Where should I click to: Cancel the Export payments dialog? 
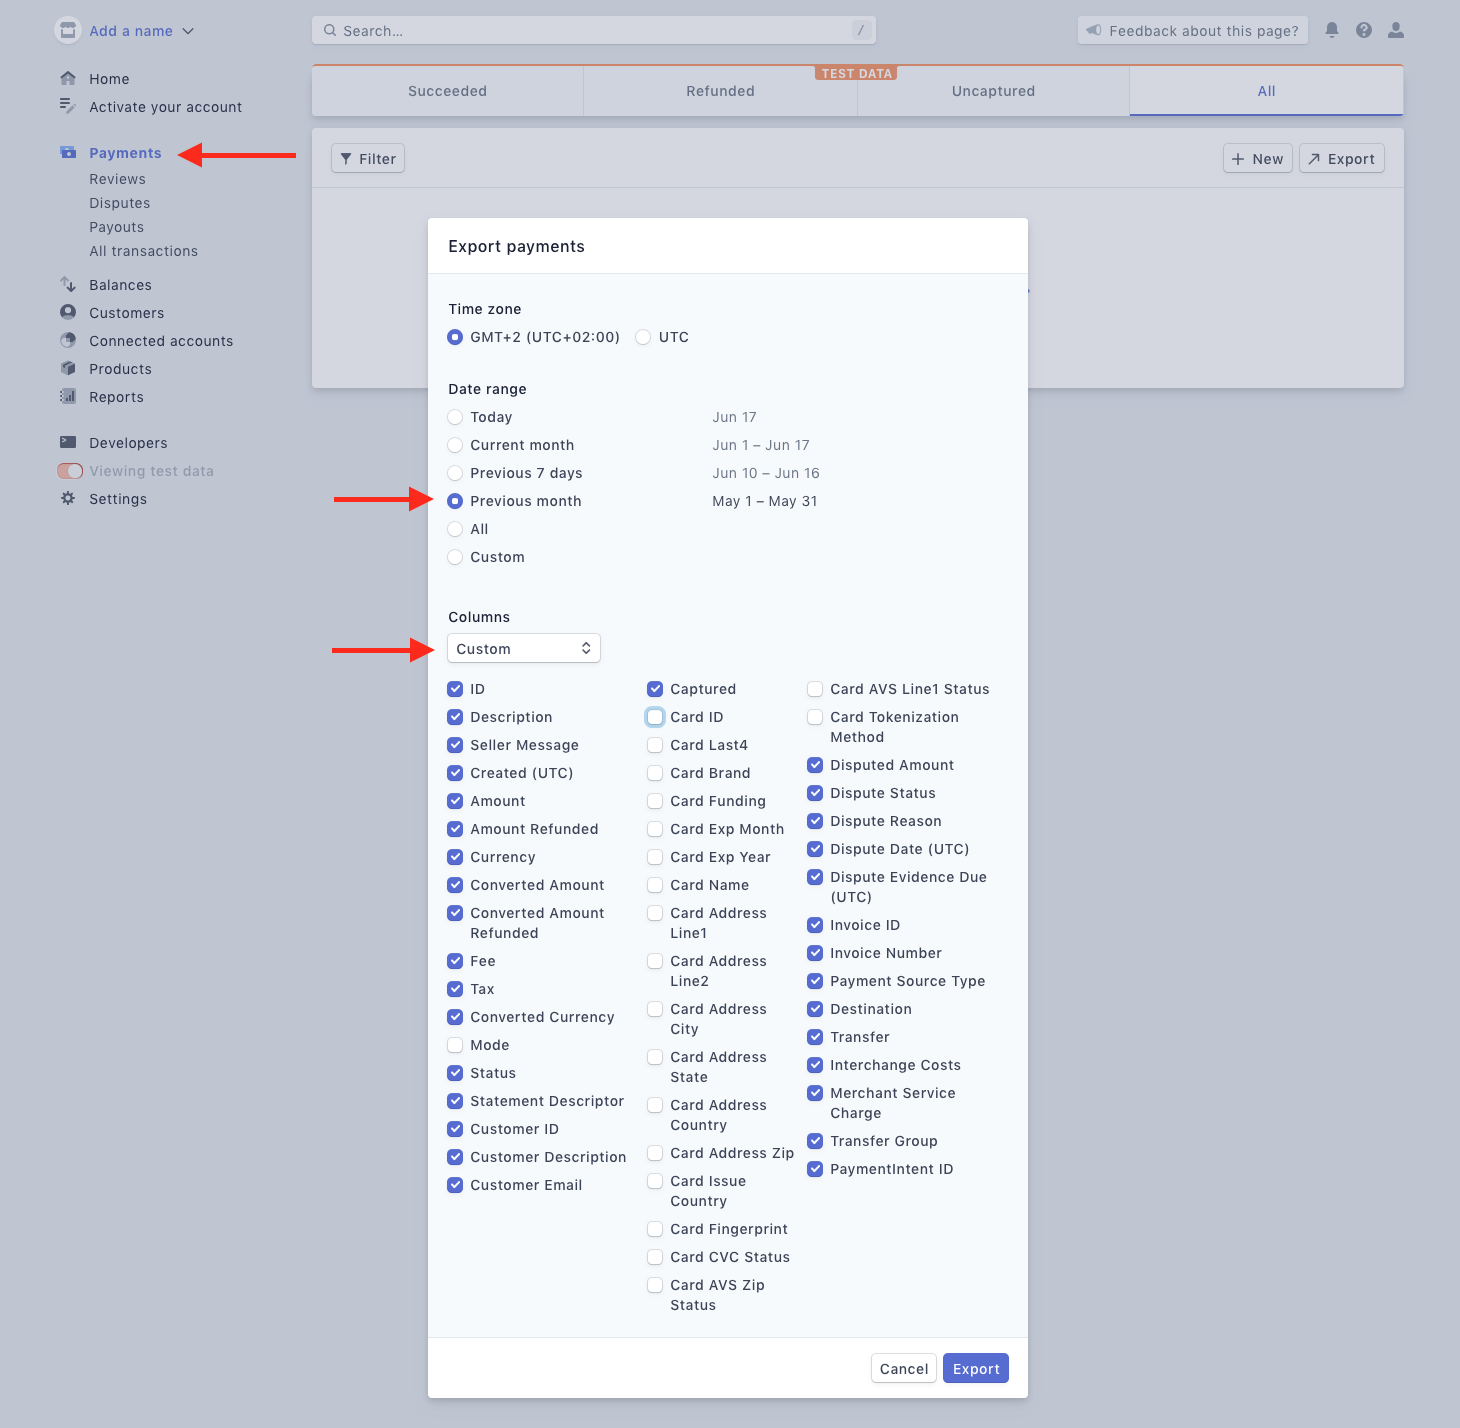pos(904,1368)
